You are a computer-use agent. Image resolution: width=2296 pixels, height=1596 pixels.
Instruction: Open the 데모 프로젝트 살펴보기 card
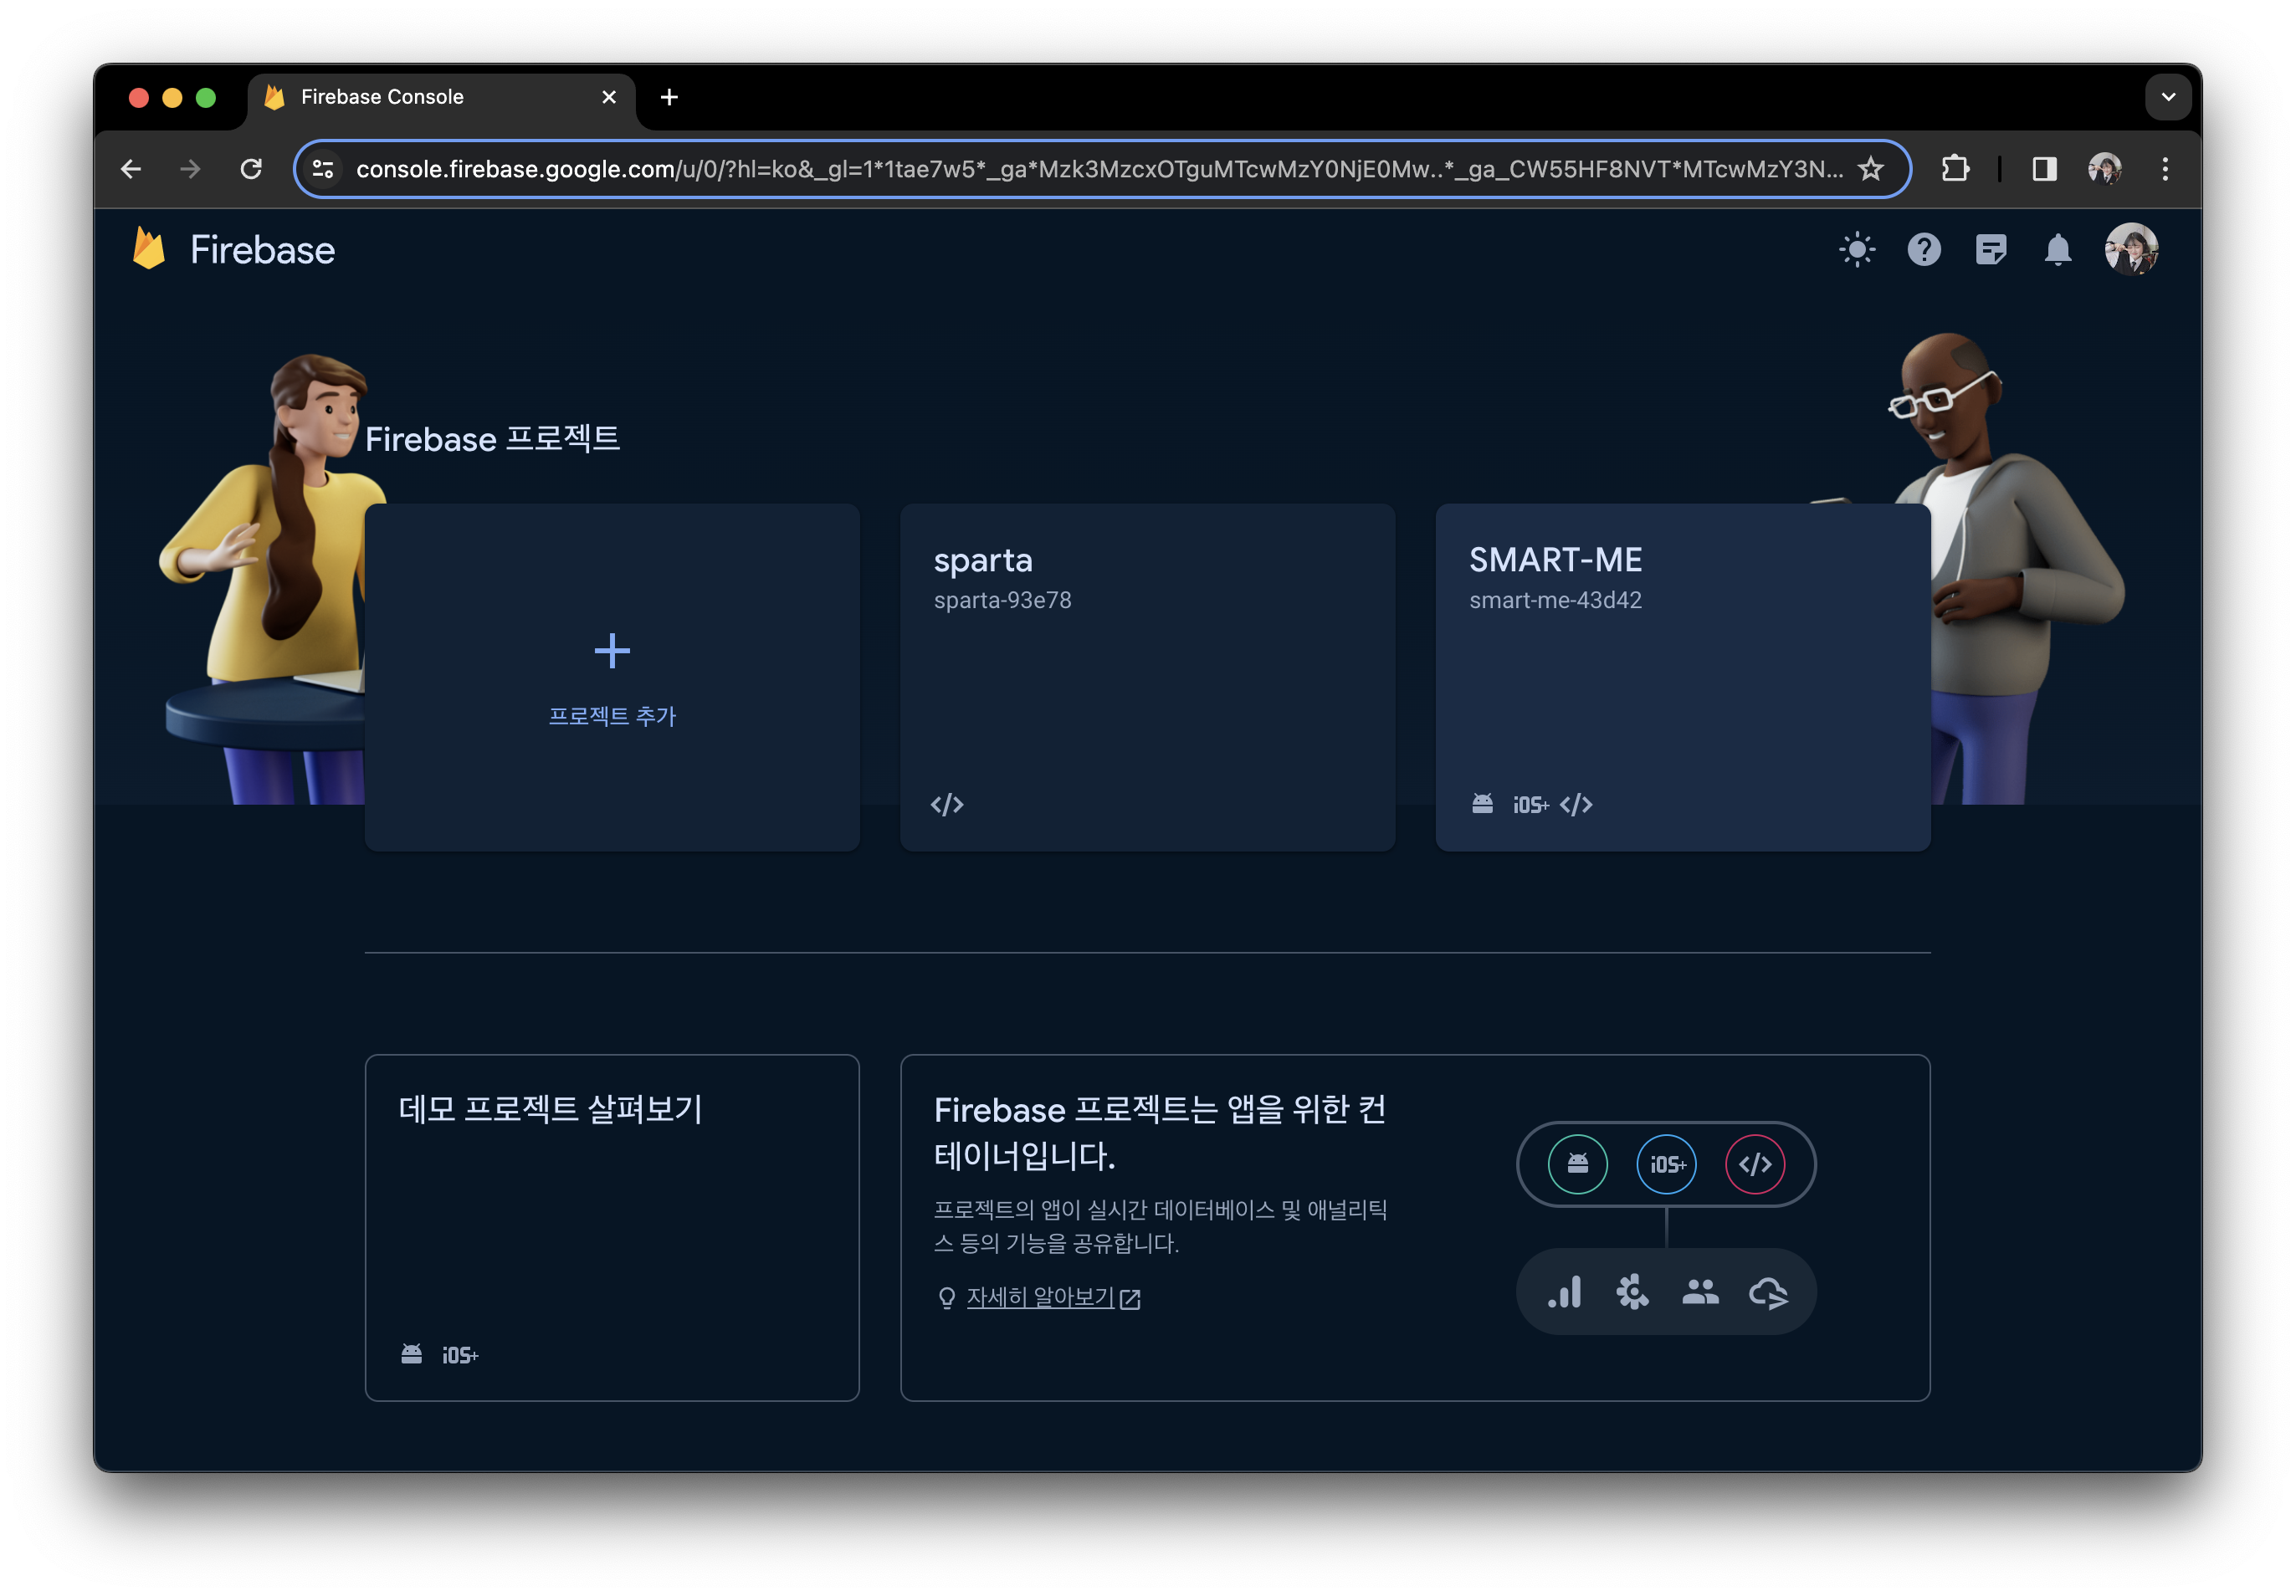click(x=612, y=1227)
